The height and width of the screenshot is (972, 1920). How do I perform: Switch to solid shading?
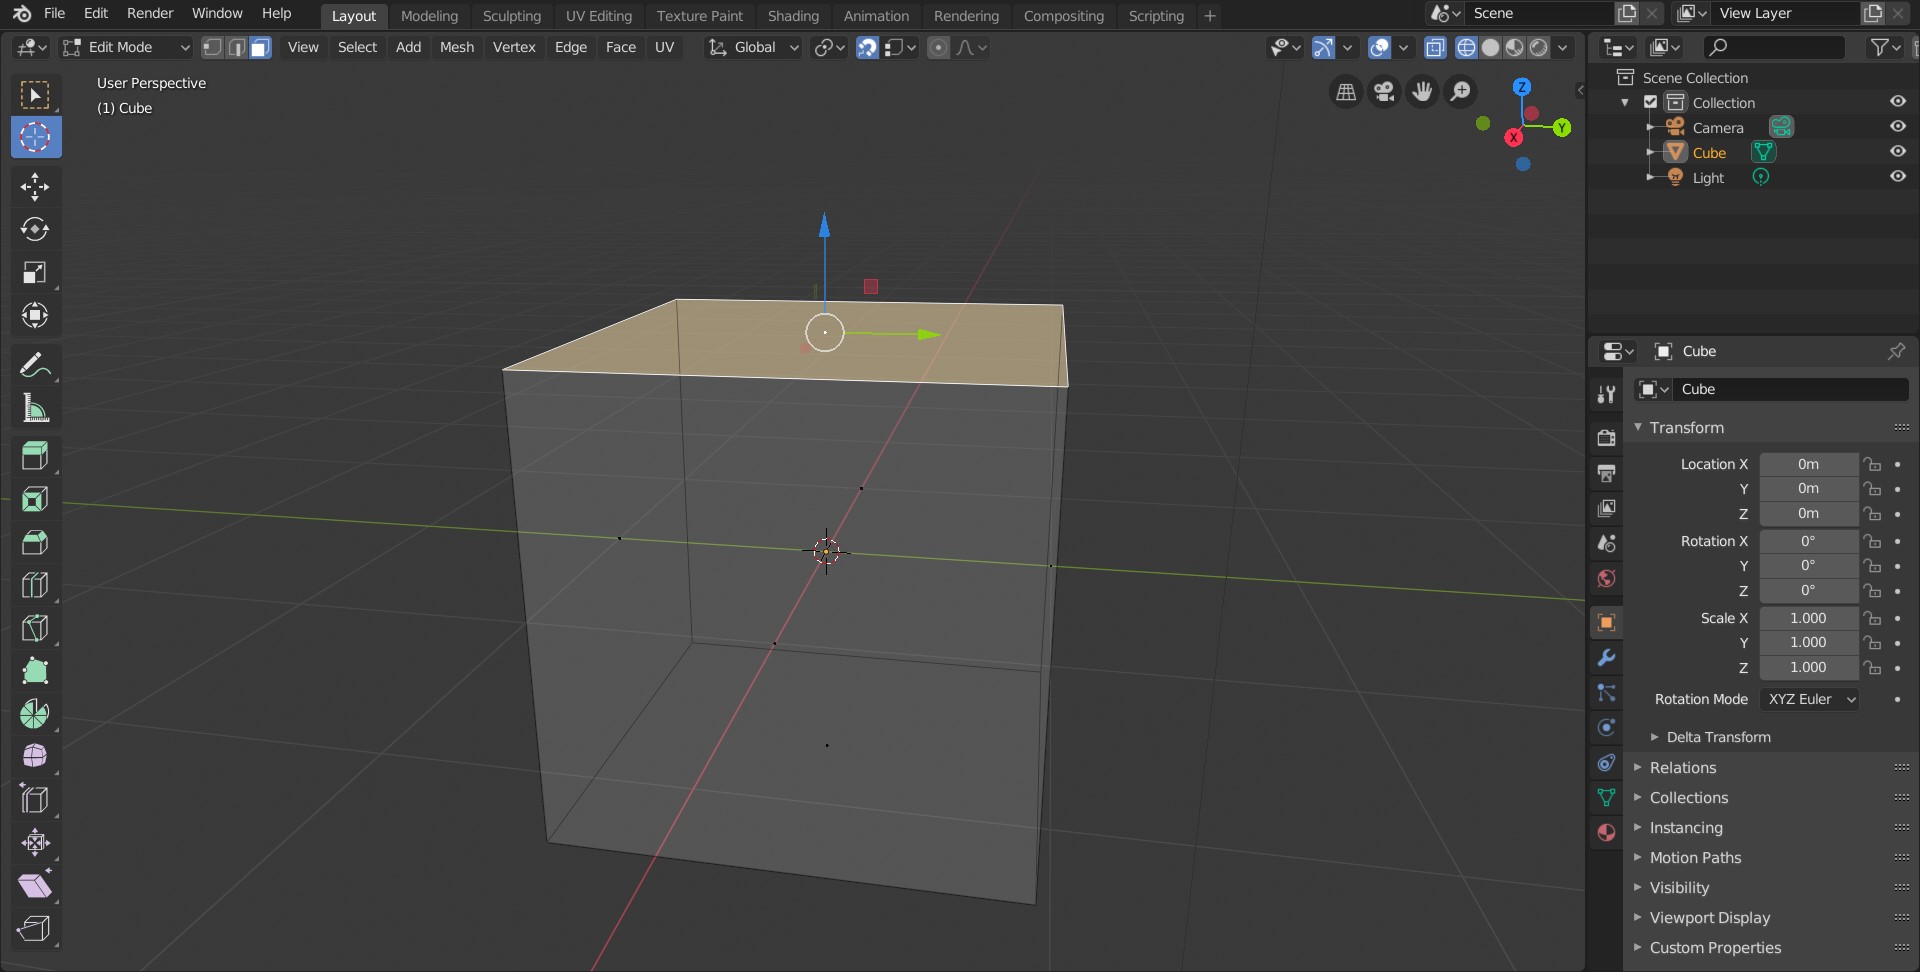(x=1490, y=47)
